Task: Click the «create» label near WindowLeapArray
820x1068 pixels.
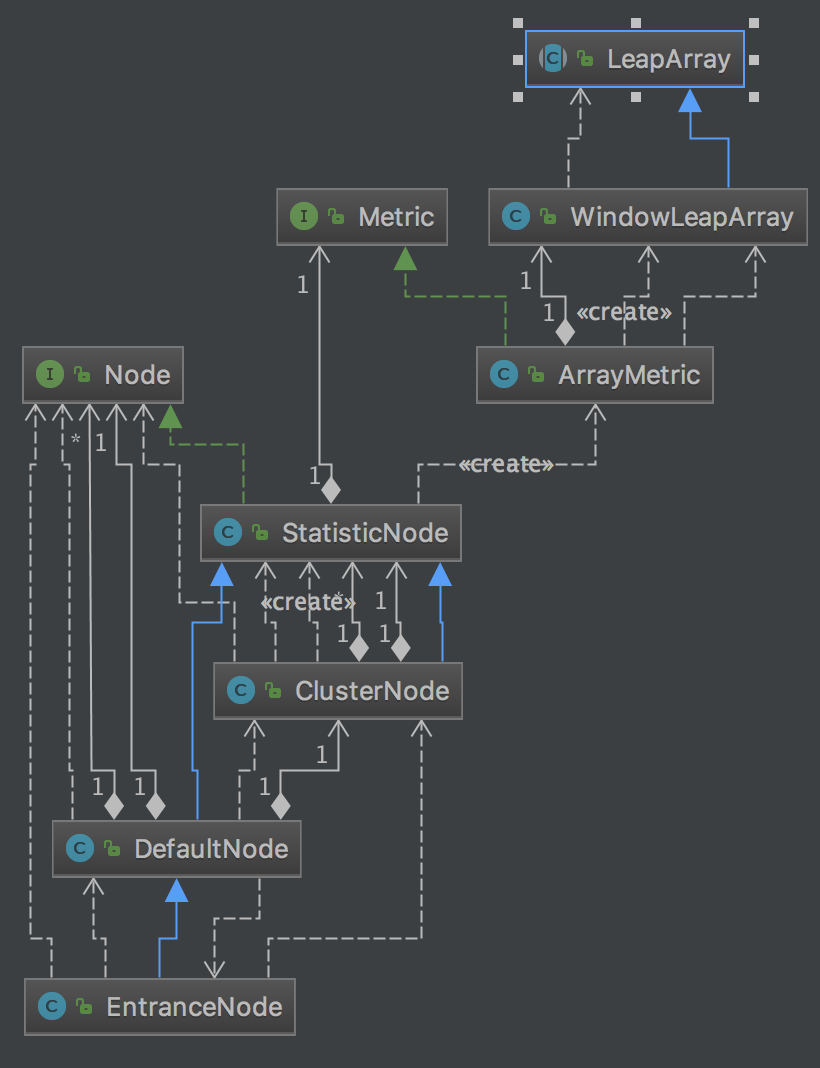Action: click(x=624, y=312)
